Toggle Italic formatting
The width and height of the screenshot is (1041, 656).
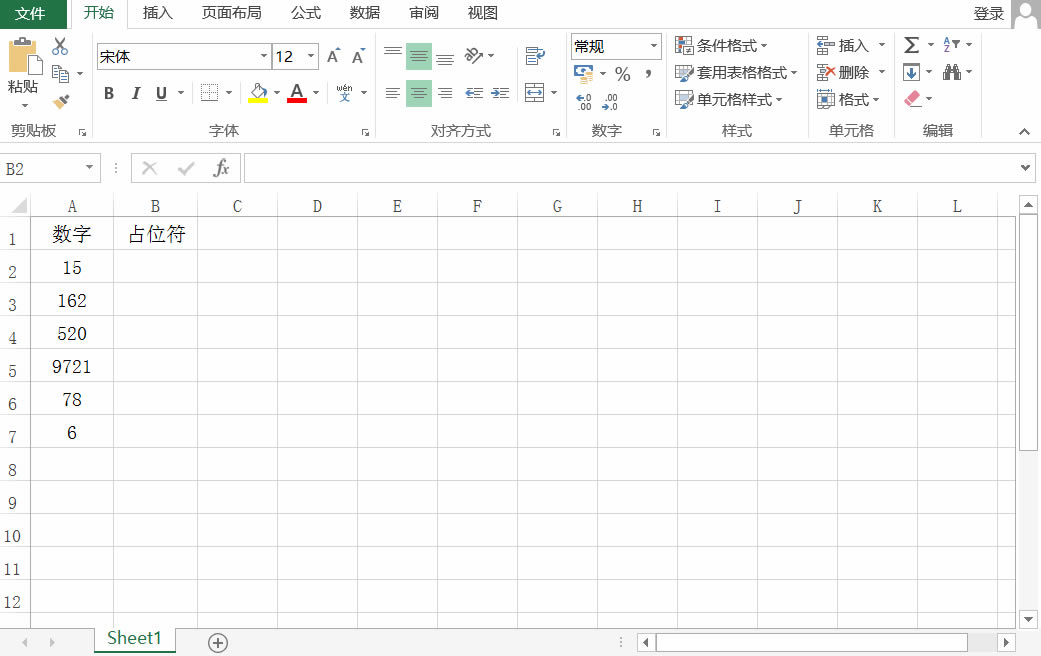(x=135, y=93)
